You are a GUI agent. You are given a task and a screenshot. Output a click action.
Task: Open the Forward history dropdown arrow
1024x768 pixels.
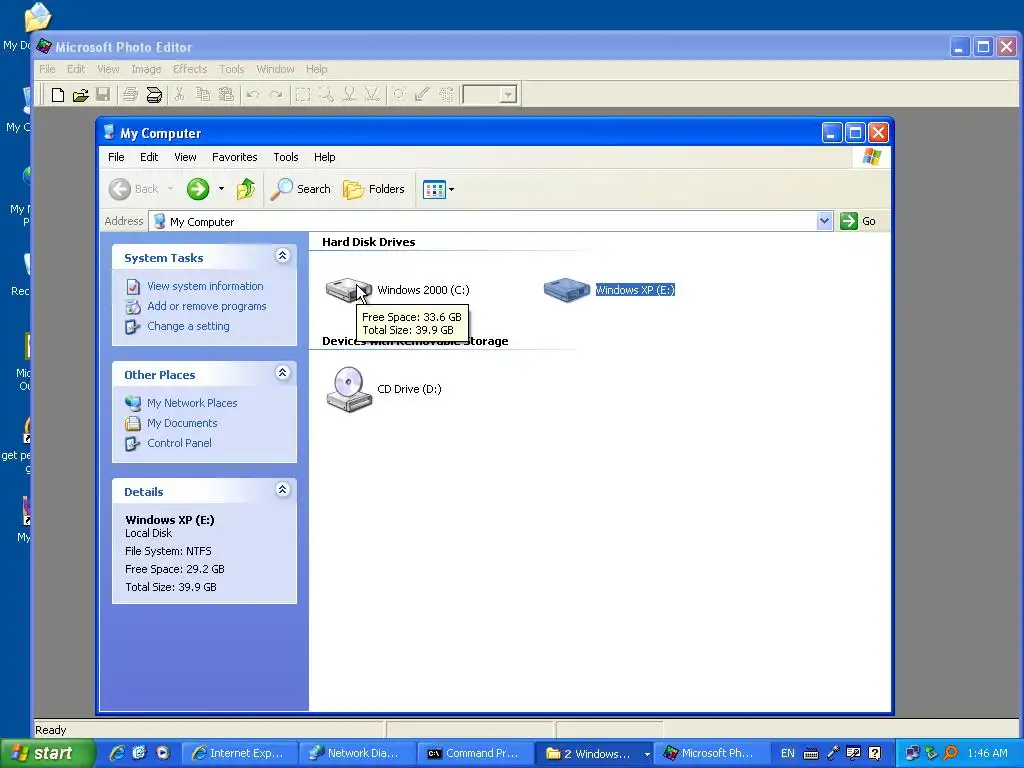point(221,189)
